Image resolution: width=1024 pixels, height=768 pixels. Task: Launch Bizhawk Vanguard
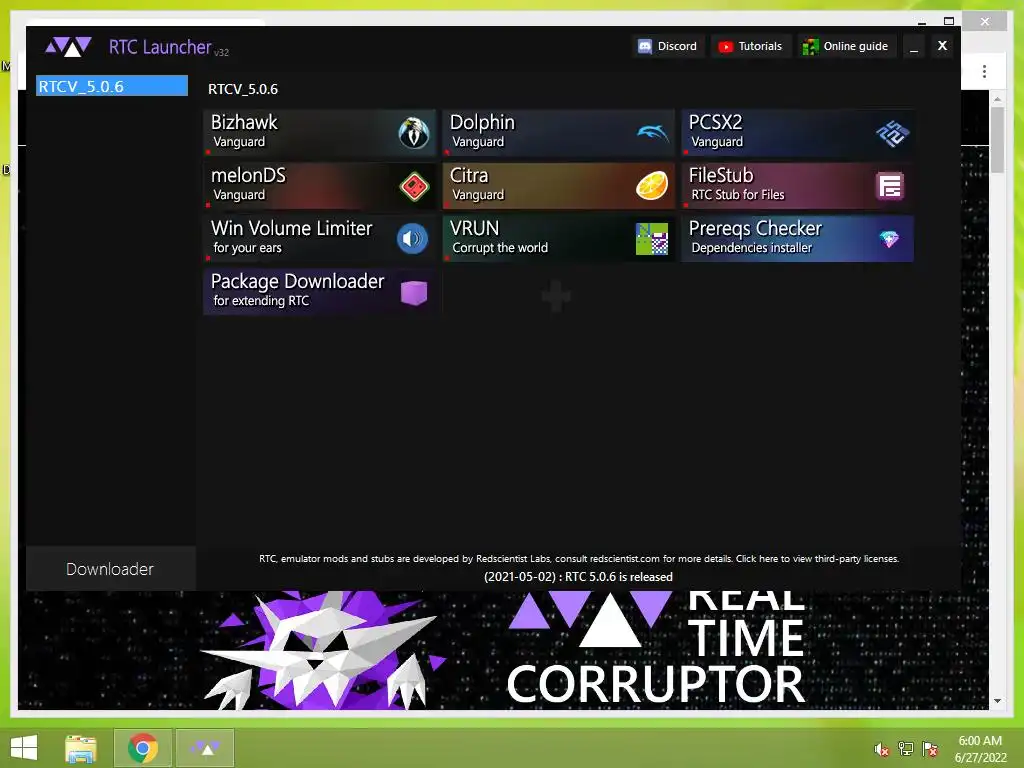319,133
